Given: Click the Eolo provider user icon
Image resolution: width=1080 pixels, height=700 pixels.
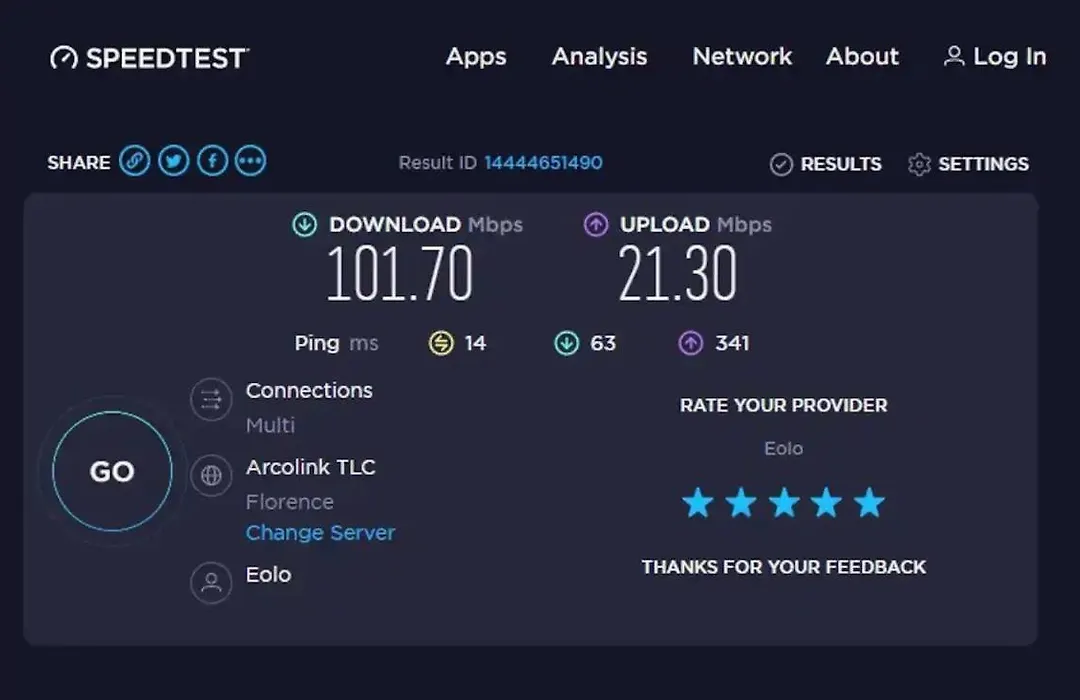Looking at the screenshot, I should click(211, 583).
